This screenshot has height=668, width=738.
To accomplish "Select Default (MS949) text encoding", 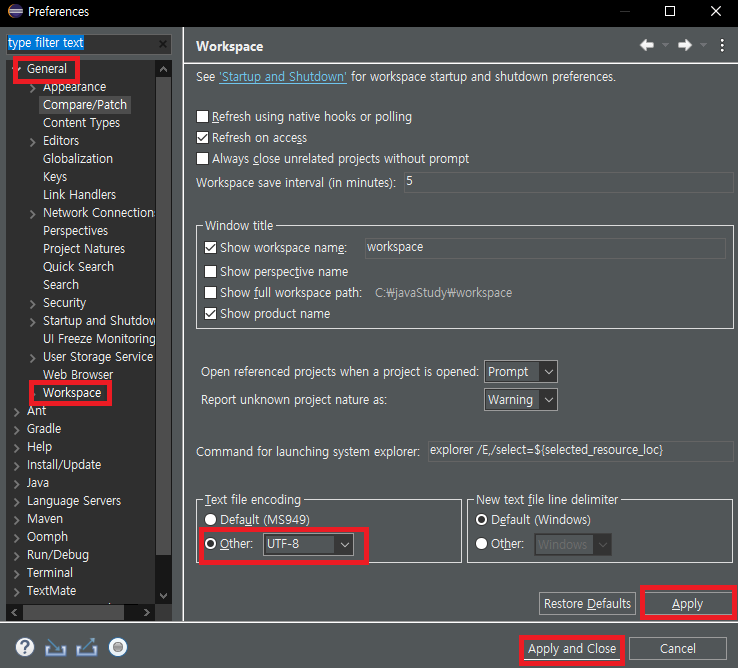I will (210, 520).
